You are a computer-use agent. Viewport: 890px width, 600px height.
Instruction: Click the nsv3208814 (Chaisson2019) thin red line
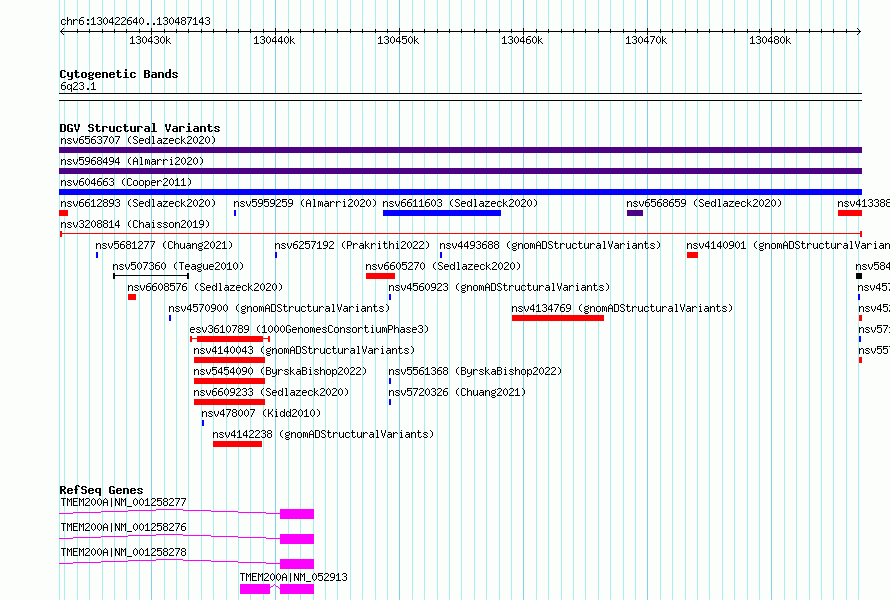click(x=460, y=234)
